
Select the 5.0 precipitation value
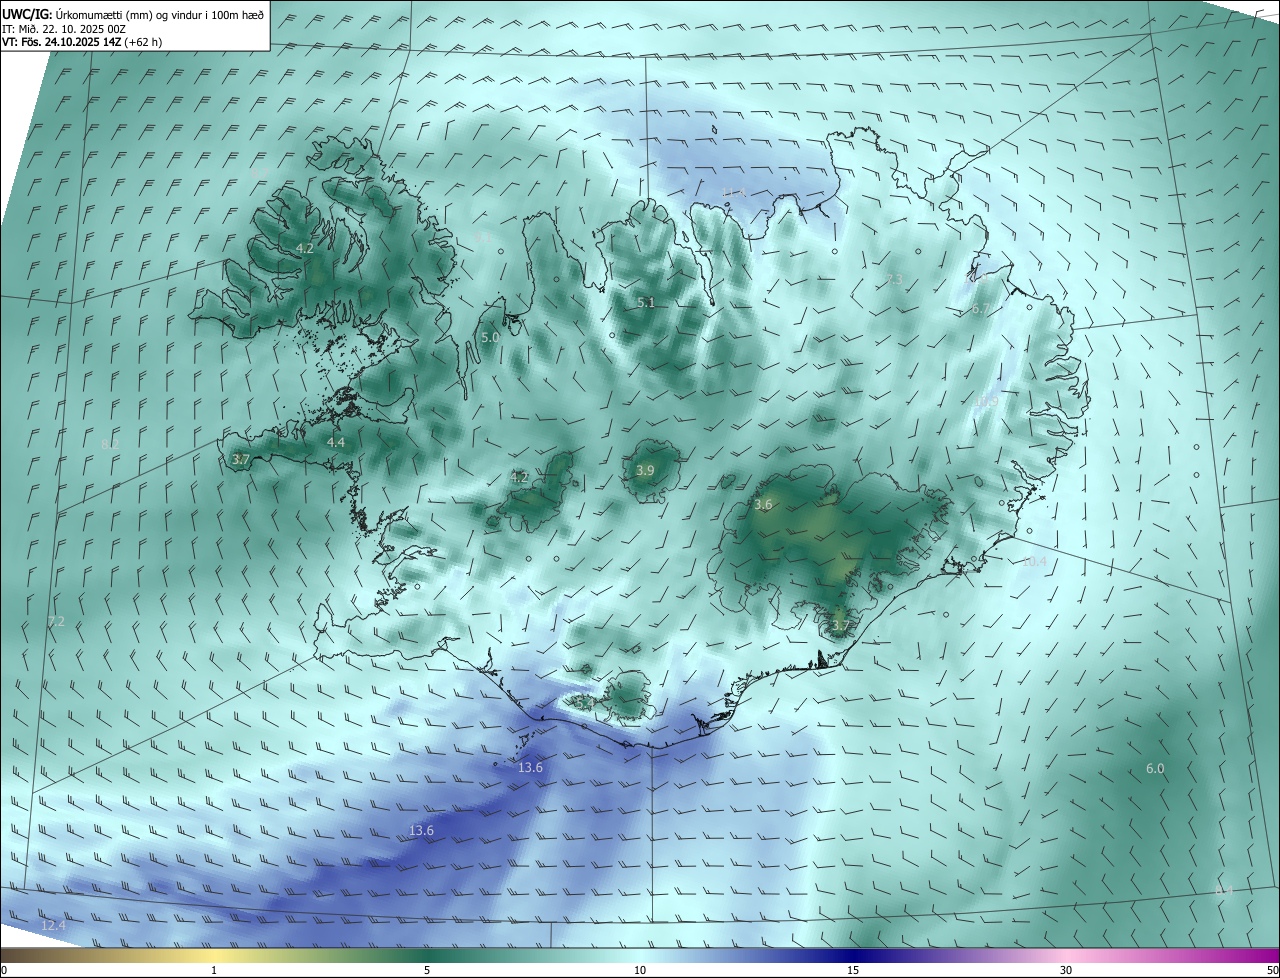[490, 338]
